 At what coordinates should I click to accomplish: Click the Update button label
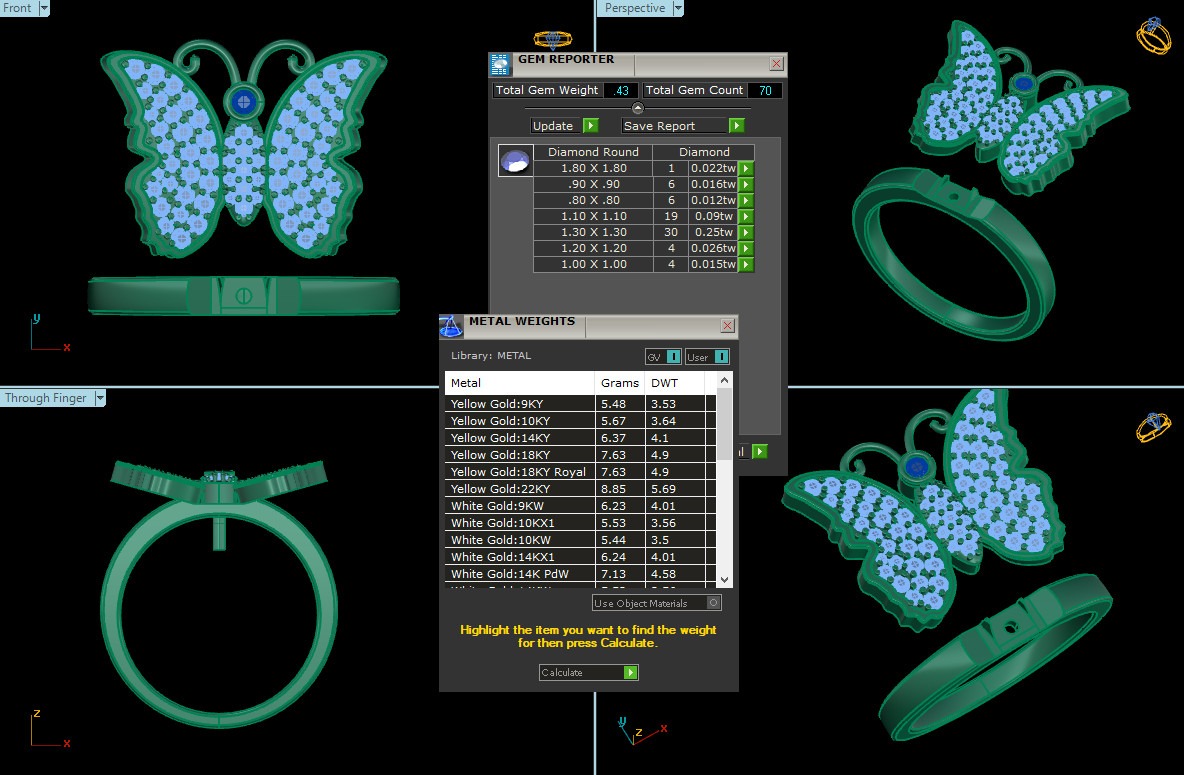click(x=553, y=126)
